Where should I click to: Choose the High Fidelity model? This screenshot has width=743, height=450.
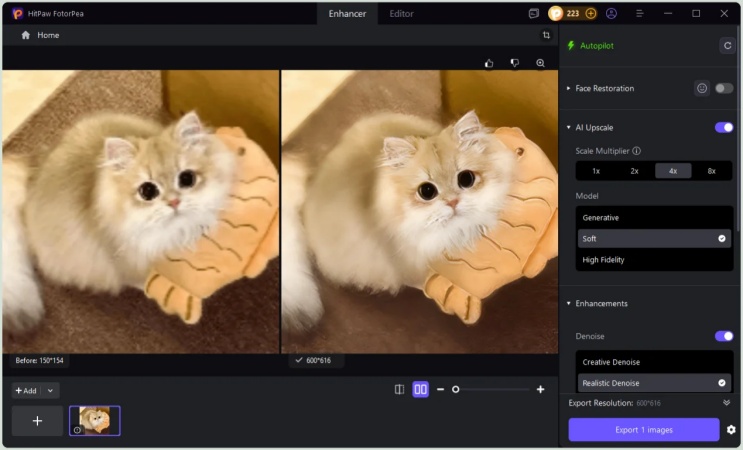click(654, 260)
